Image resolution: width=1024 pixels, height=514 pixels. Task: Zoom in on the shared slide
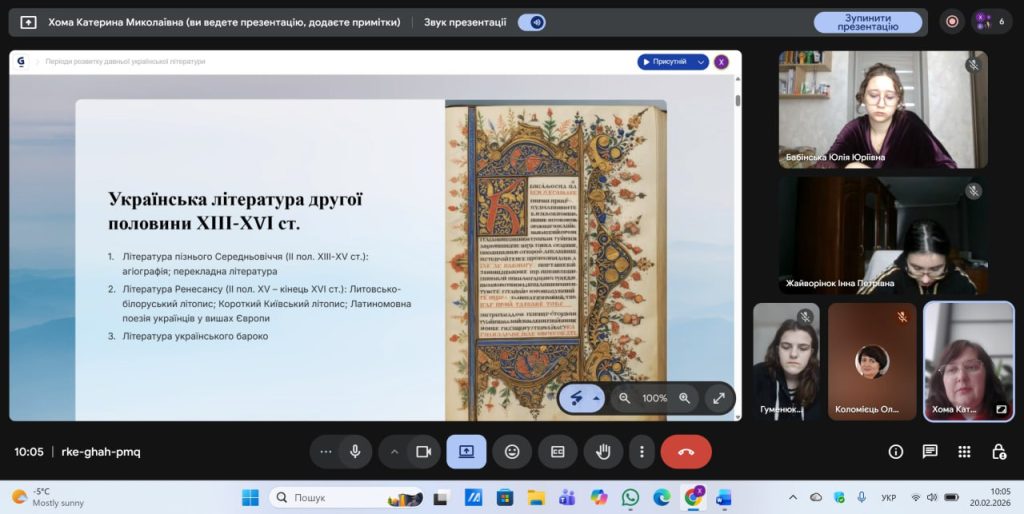[x=685, y=398]
